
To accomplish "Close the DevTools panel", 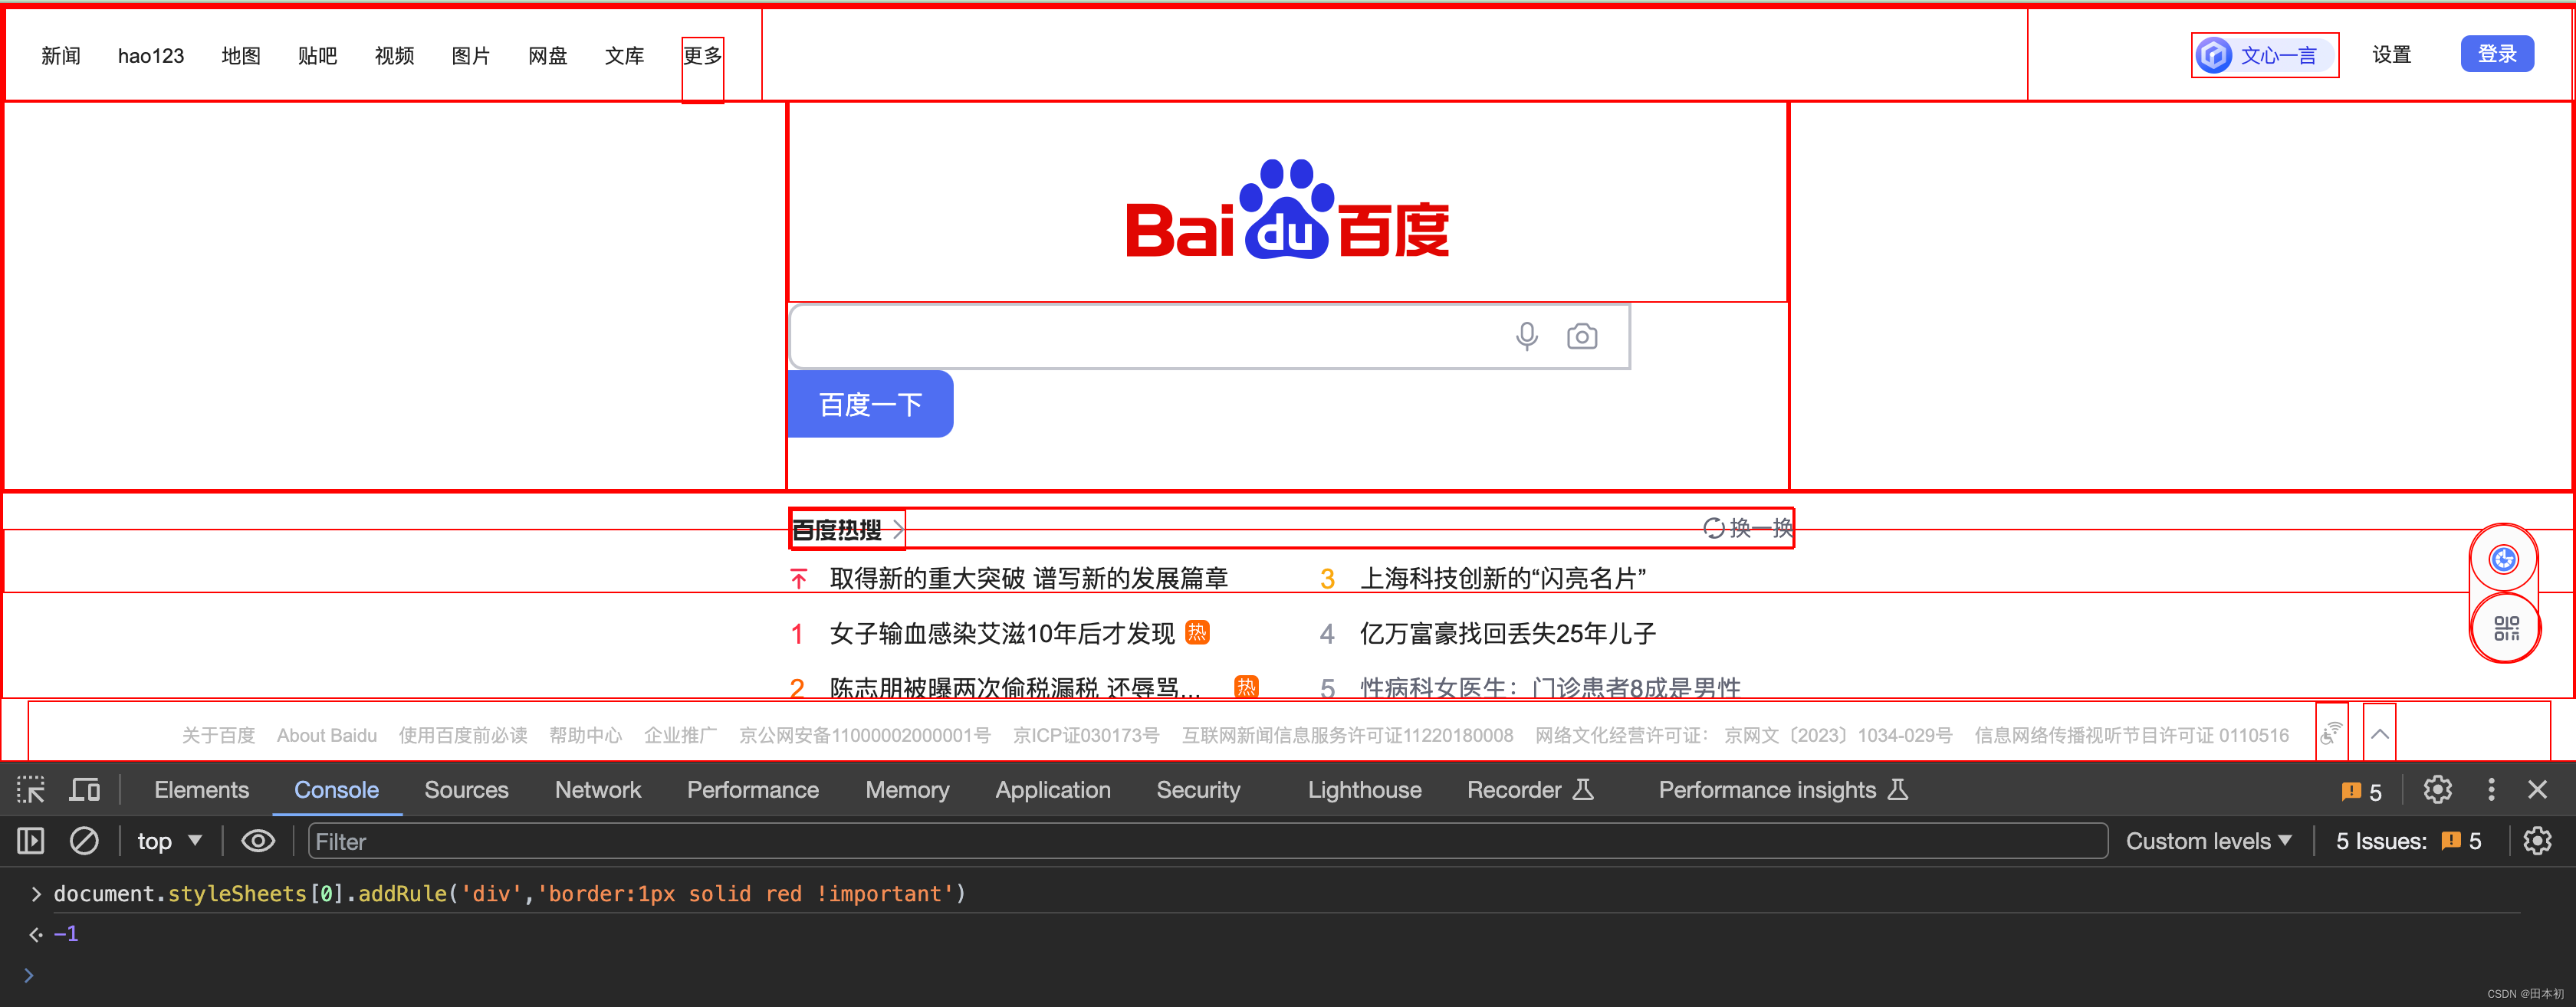I will point(2538,790).
